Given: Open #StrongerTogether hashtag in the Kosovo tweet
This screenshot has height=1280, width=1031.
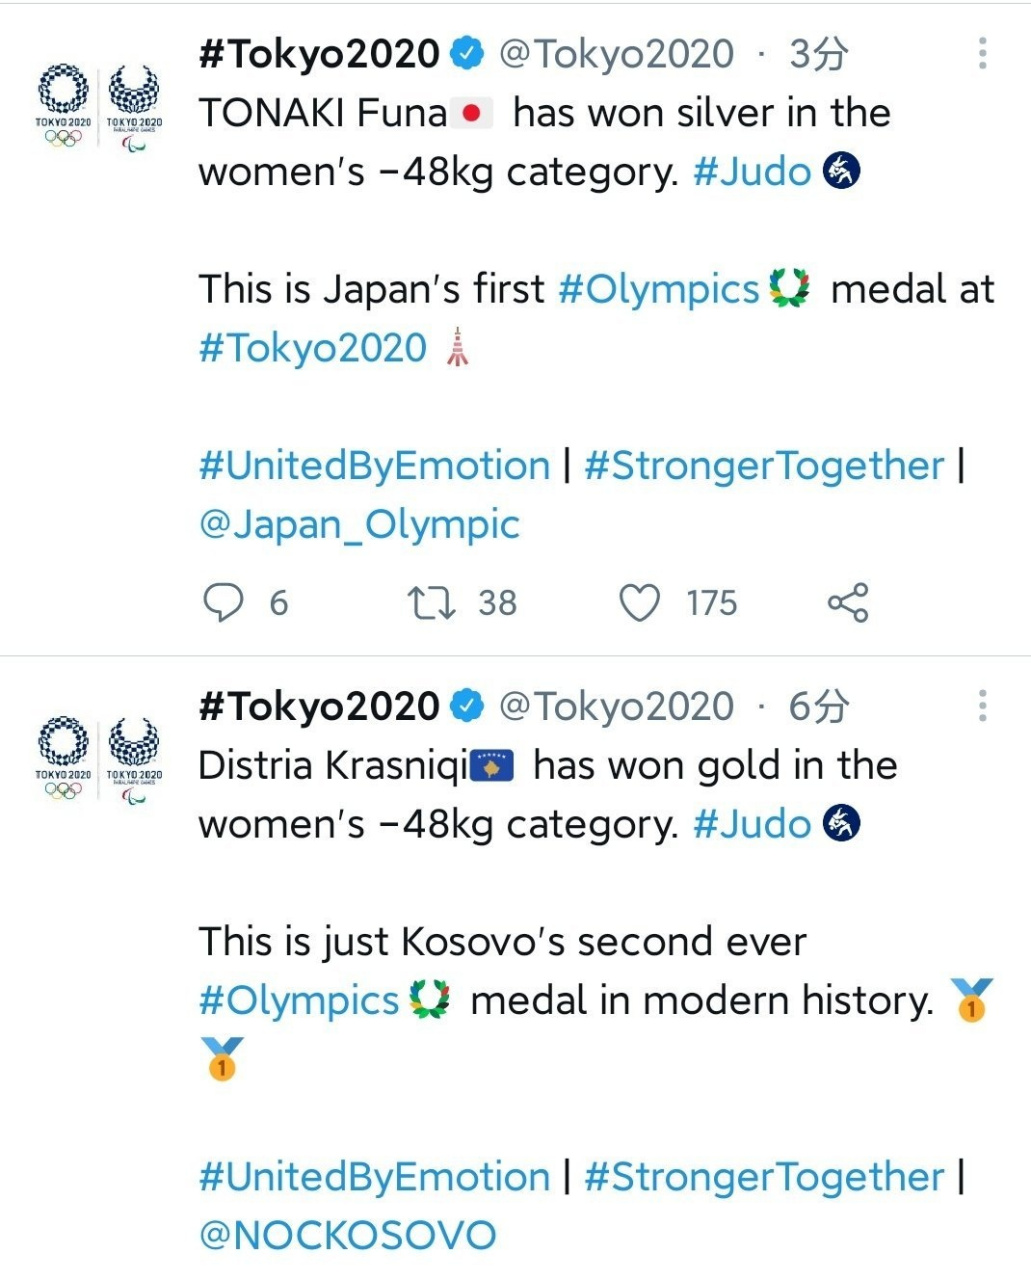Looking at the screenshot, I should (x=764, y=1177).
